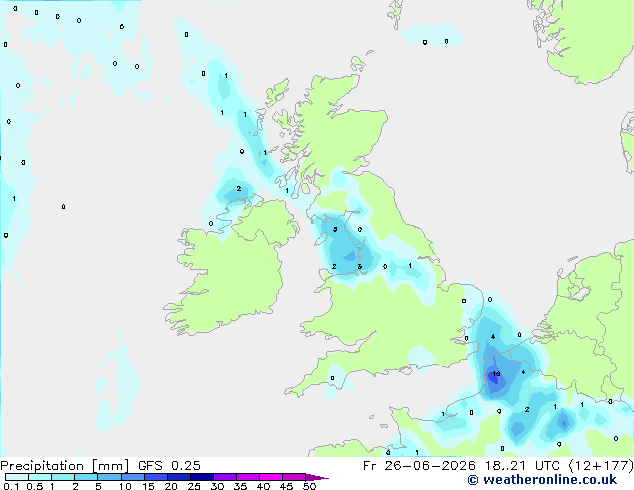Screen dimensions: 634x490
Task: Click the '2' value off Northern Ireland's north coast
Action: coord(239,188)
